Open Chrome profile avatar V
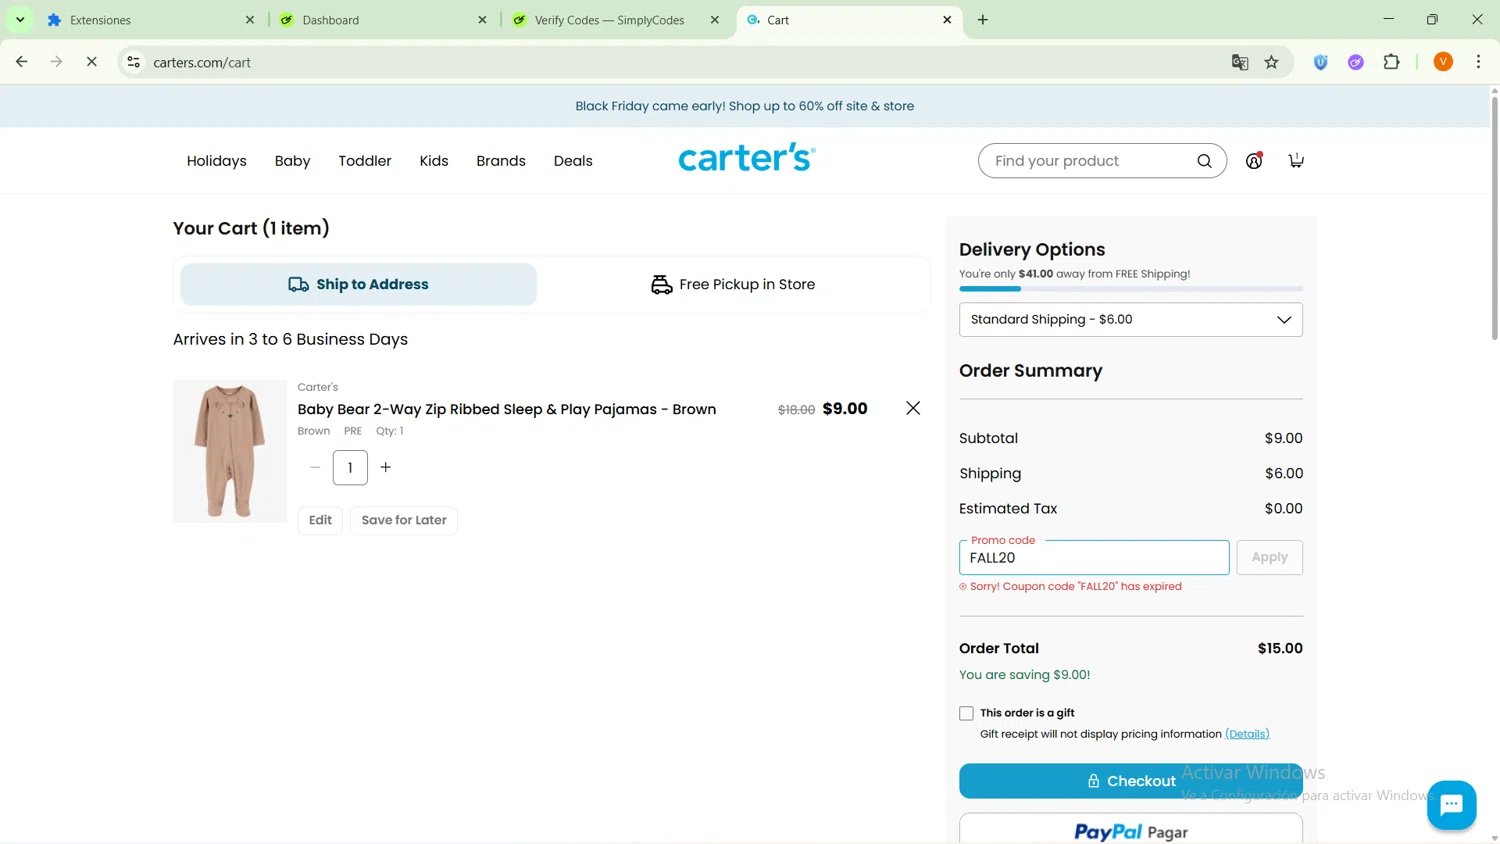The width and height of the screenshot is (1500, 844). (x=1443, y=62)
